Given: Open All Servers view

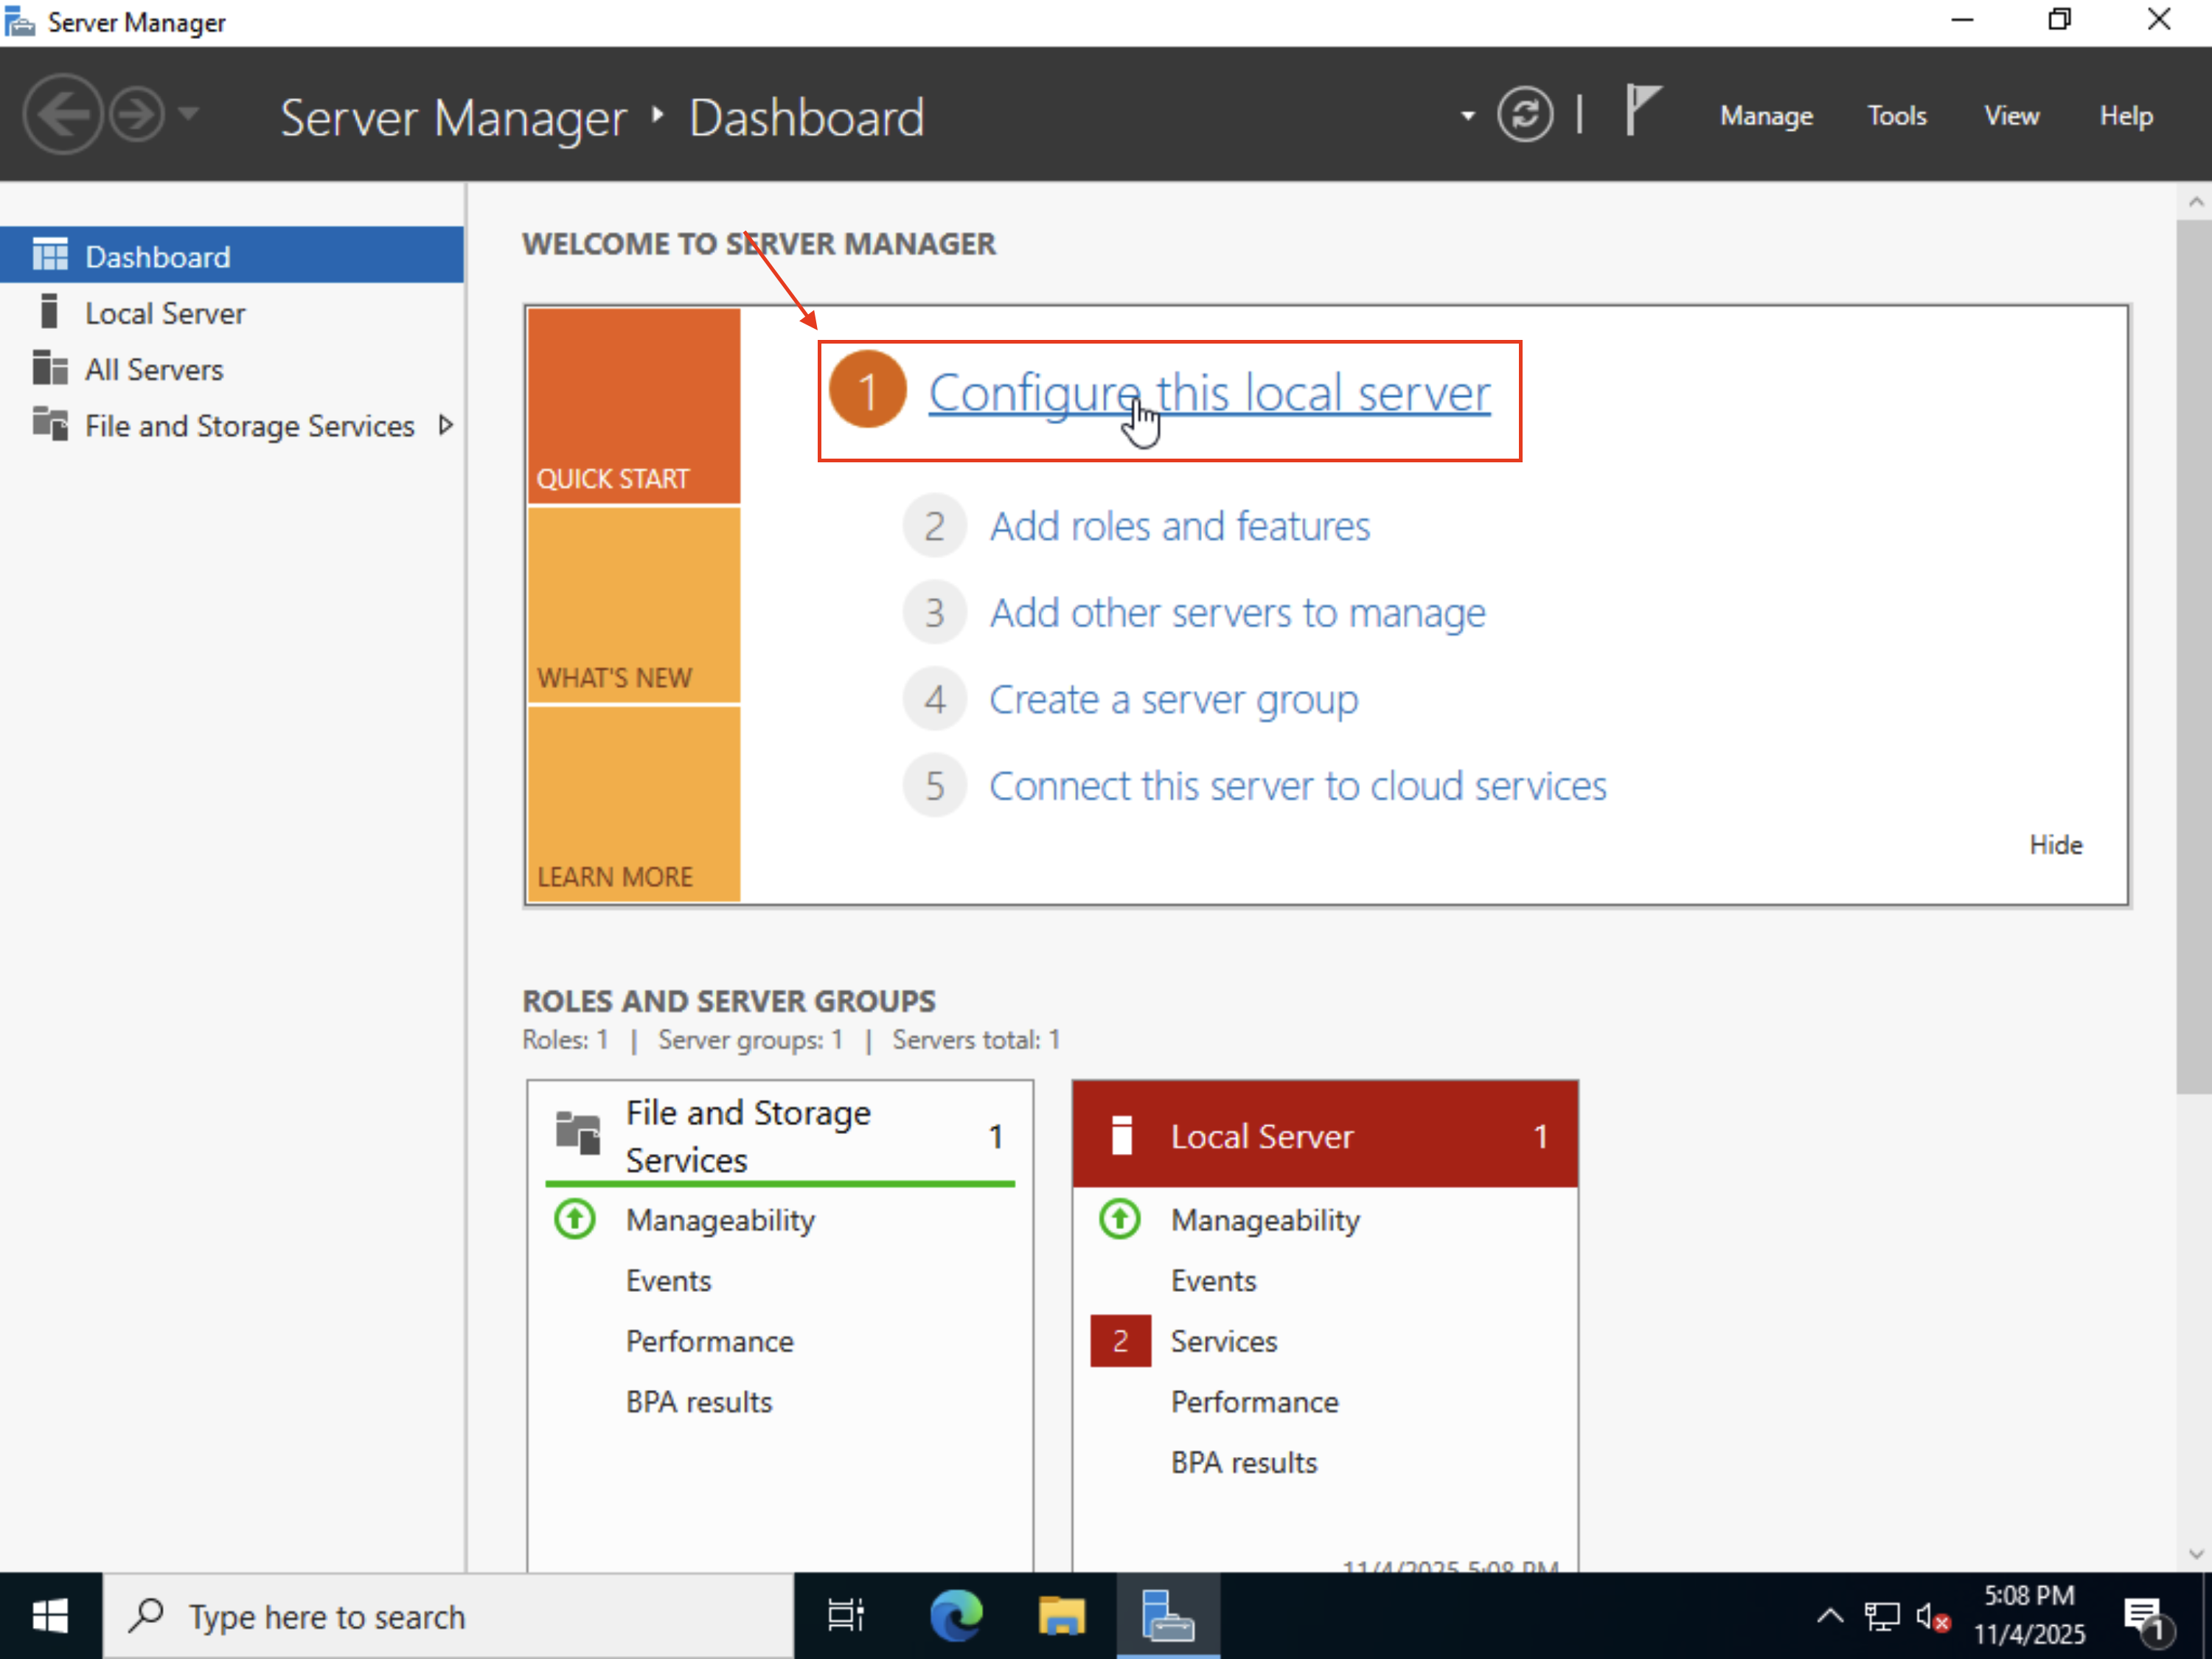Looking at the screenshot, I should point(152,369).
